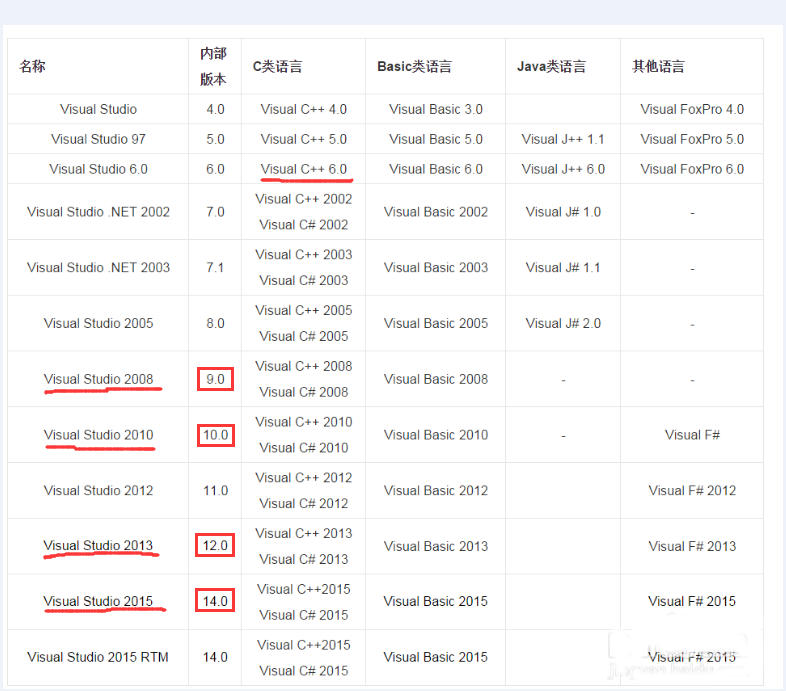Click the Visual C++ 2005 text
This screenshot has width=786, height=691.
(304, 310)
